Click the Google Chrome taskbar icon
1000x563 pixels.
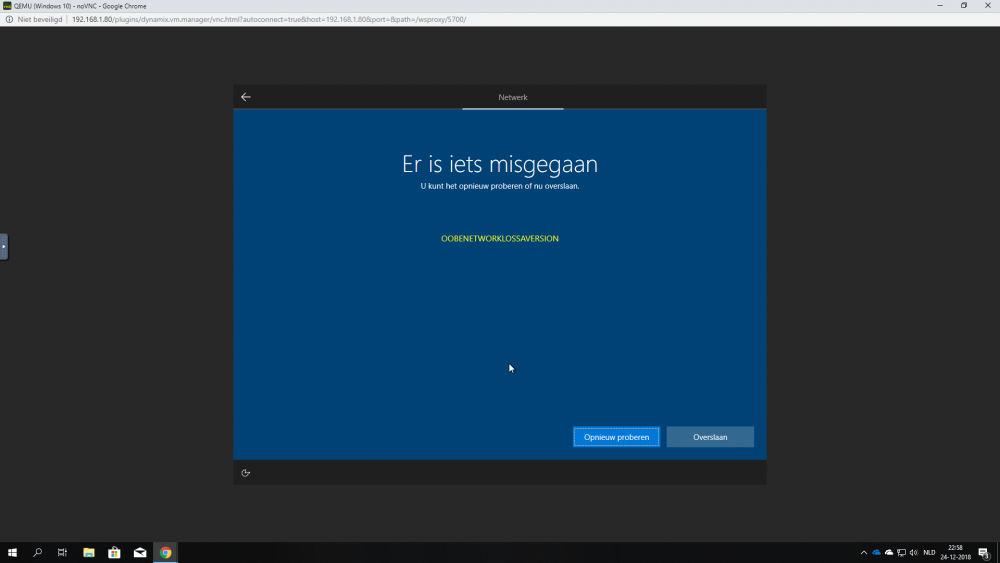coord(166,553)
